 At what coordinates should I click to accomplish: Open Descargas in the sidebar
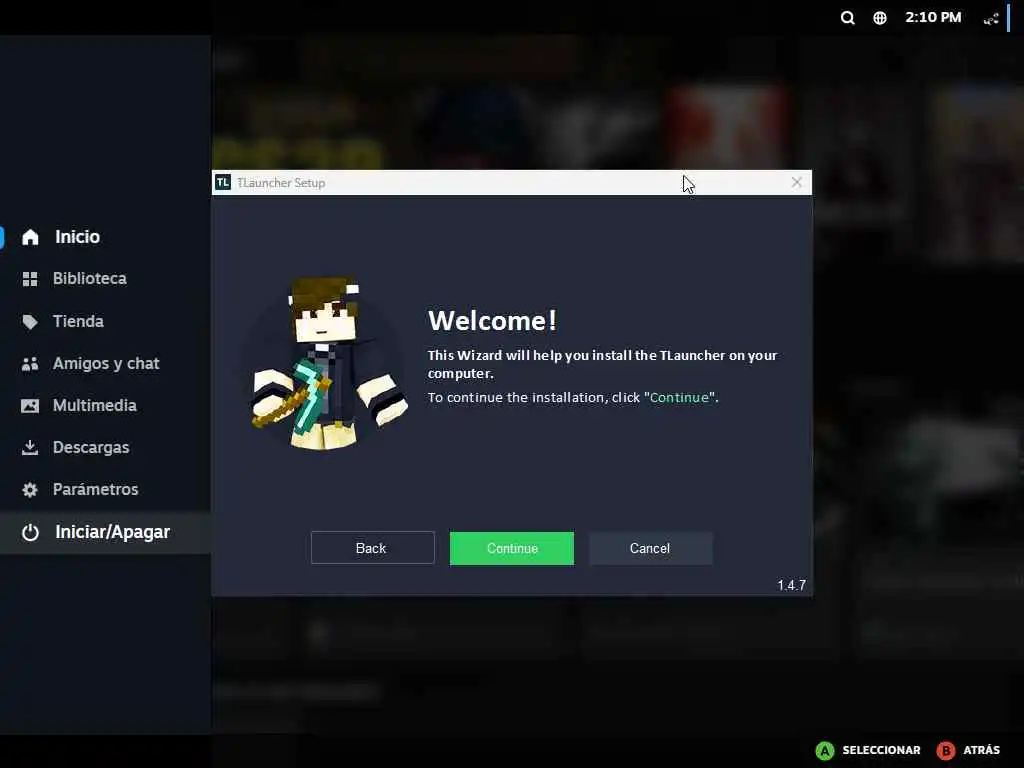click(105, 447)
